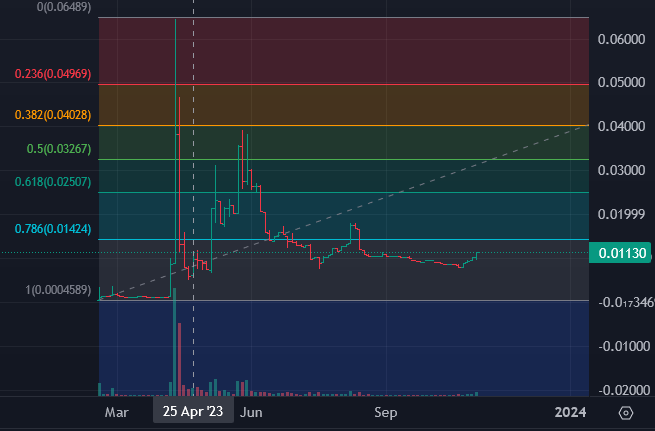Select the 0.382(0.04028) Fibonacci level label
The width and height of the screenshot is (655, 431).
point(53,115)
